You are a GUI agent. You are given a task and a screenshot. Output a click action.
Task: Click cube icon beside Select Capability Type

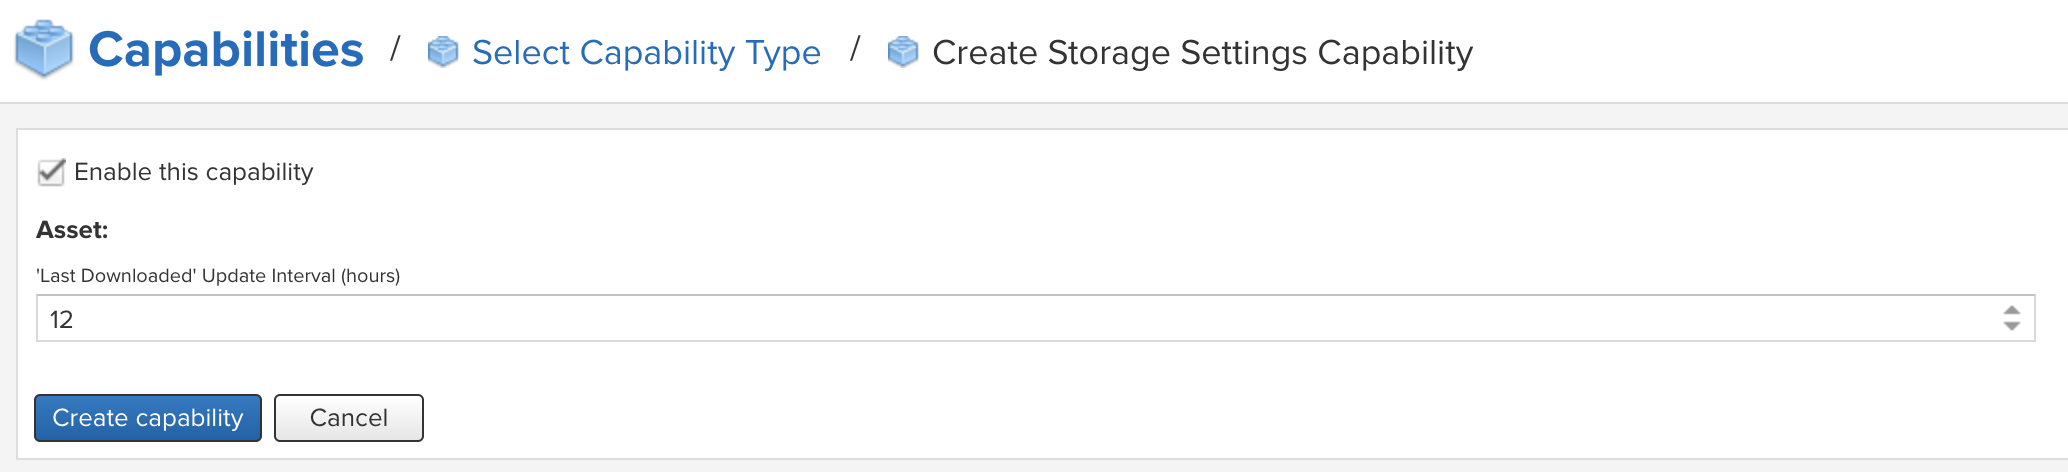[x=442, y=51]
